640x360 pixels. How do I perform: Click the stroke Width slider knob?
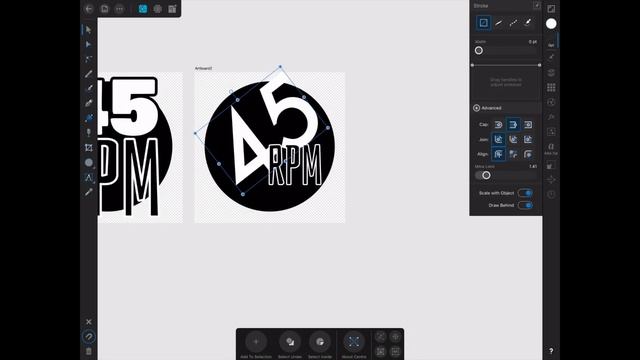point(479,51)
